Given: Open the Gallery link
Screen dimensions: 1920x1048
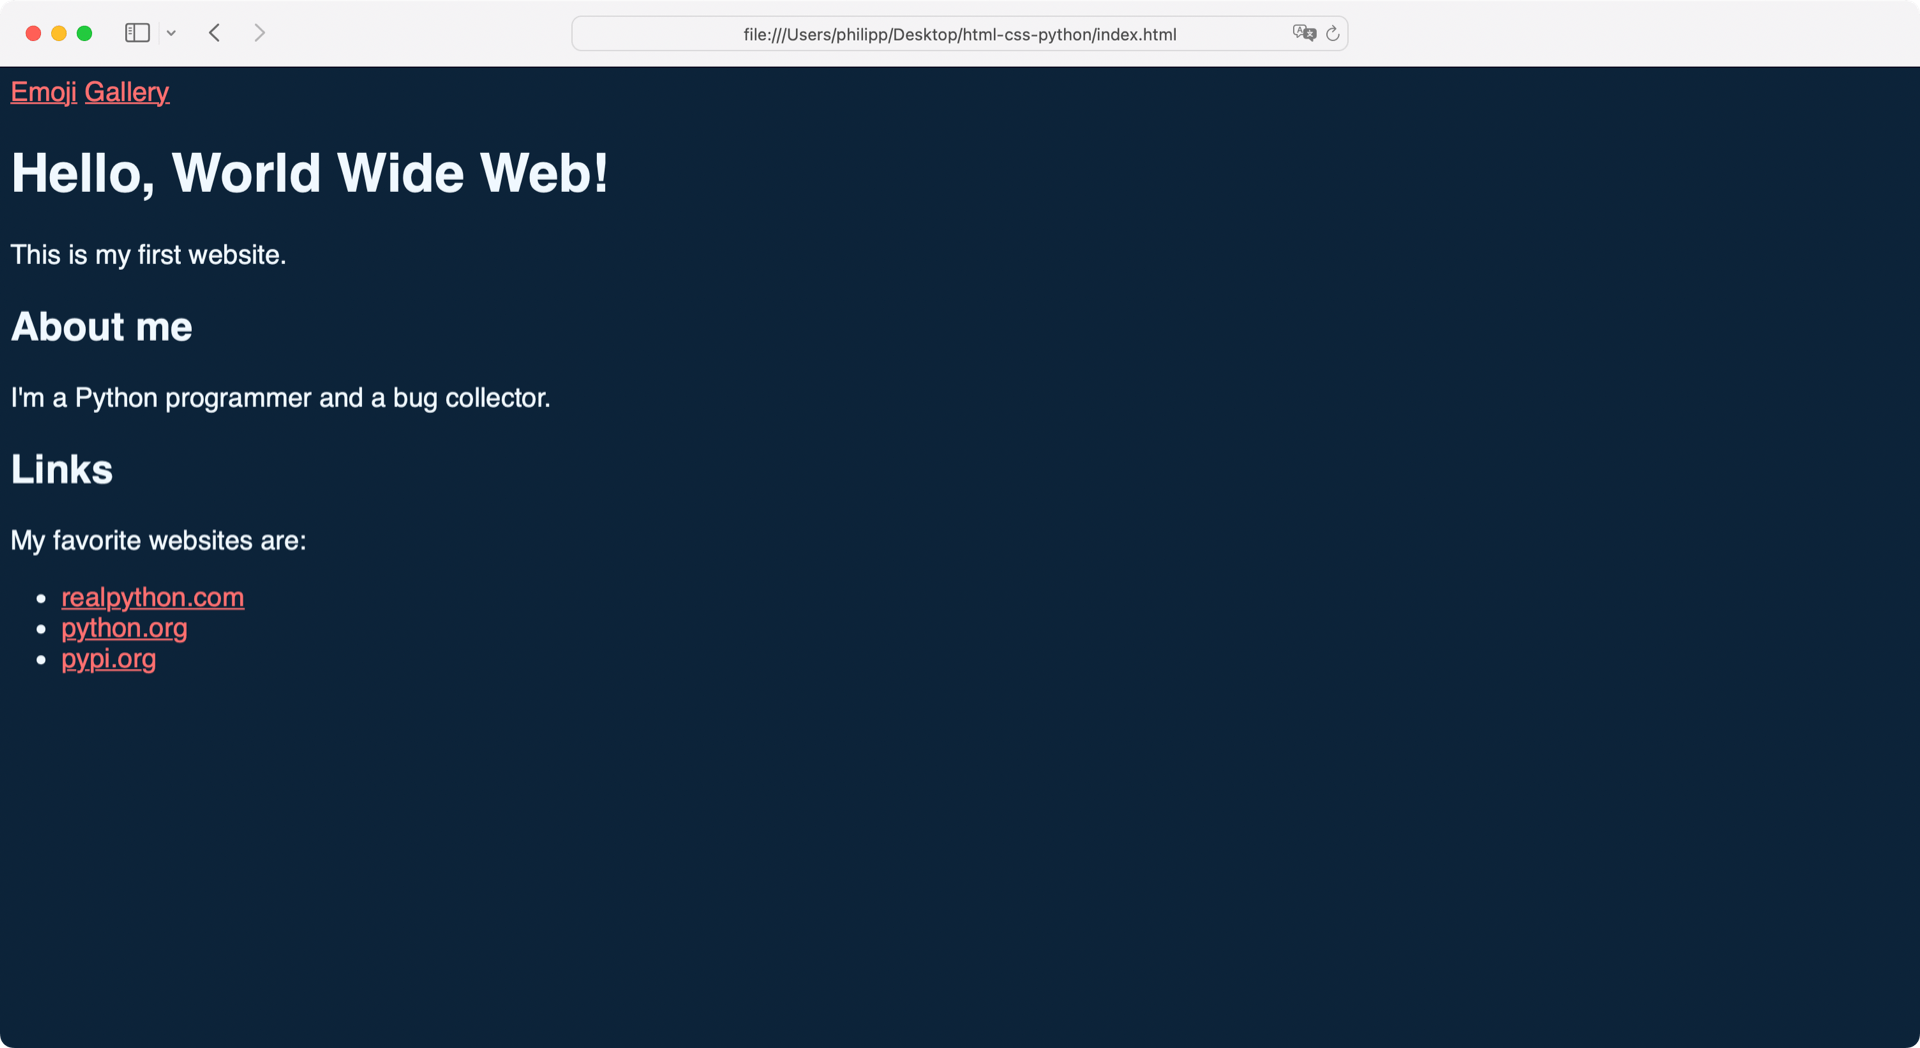Looking at the screenshot, I should pyautogui.click(x=127, y=92).
